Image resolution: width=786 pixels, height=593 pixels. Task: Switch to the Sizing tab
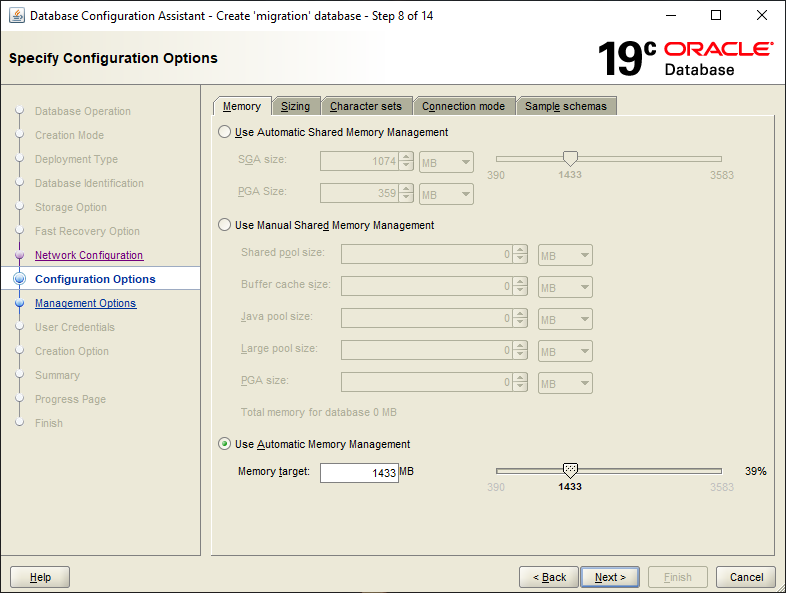click(x=295, y=106)
